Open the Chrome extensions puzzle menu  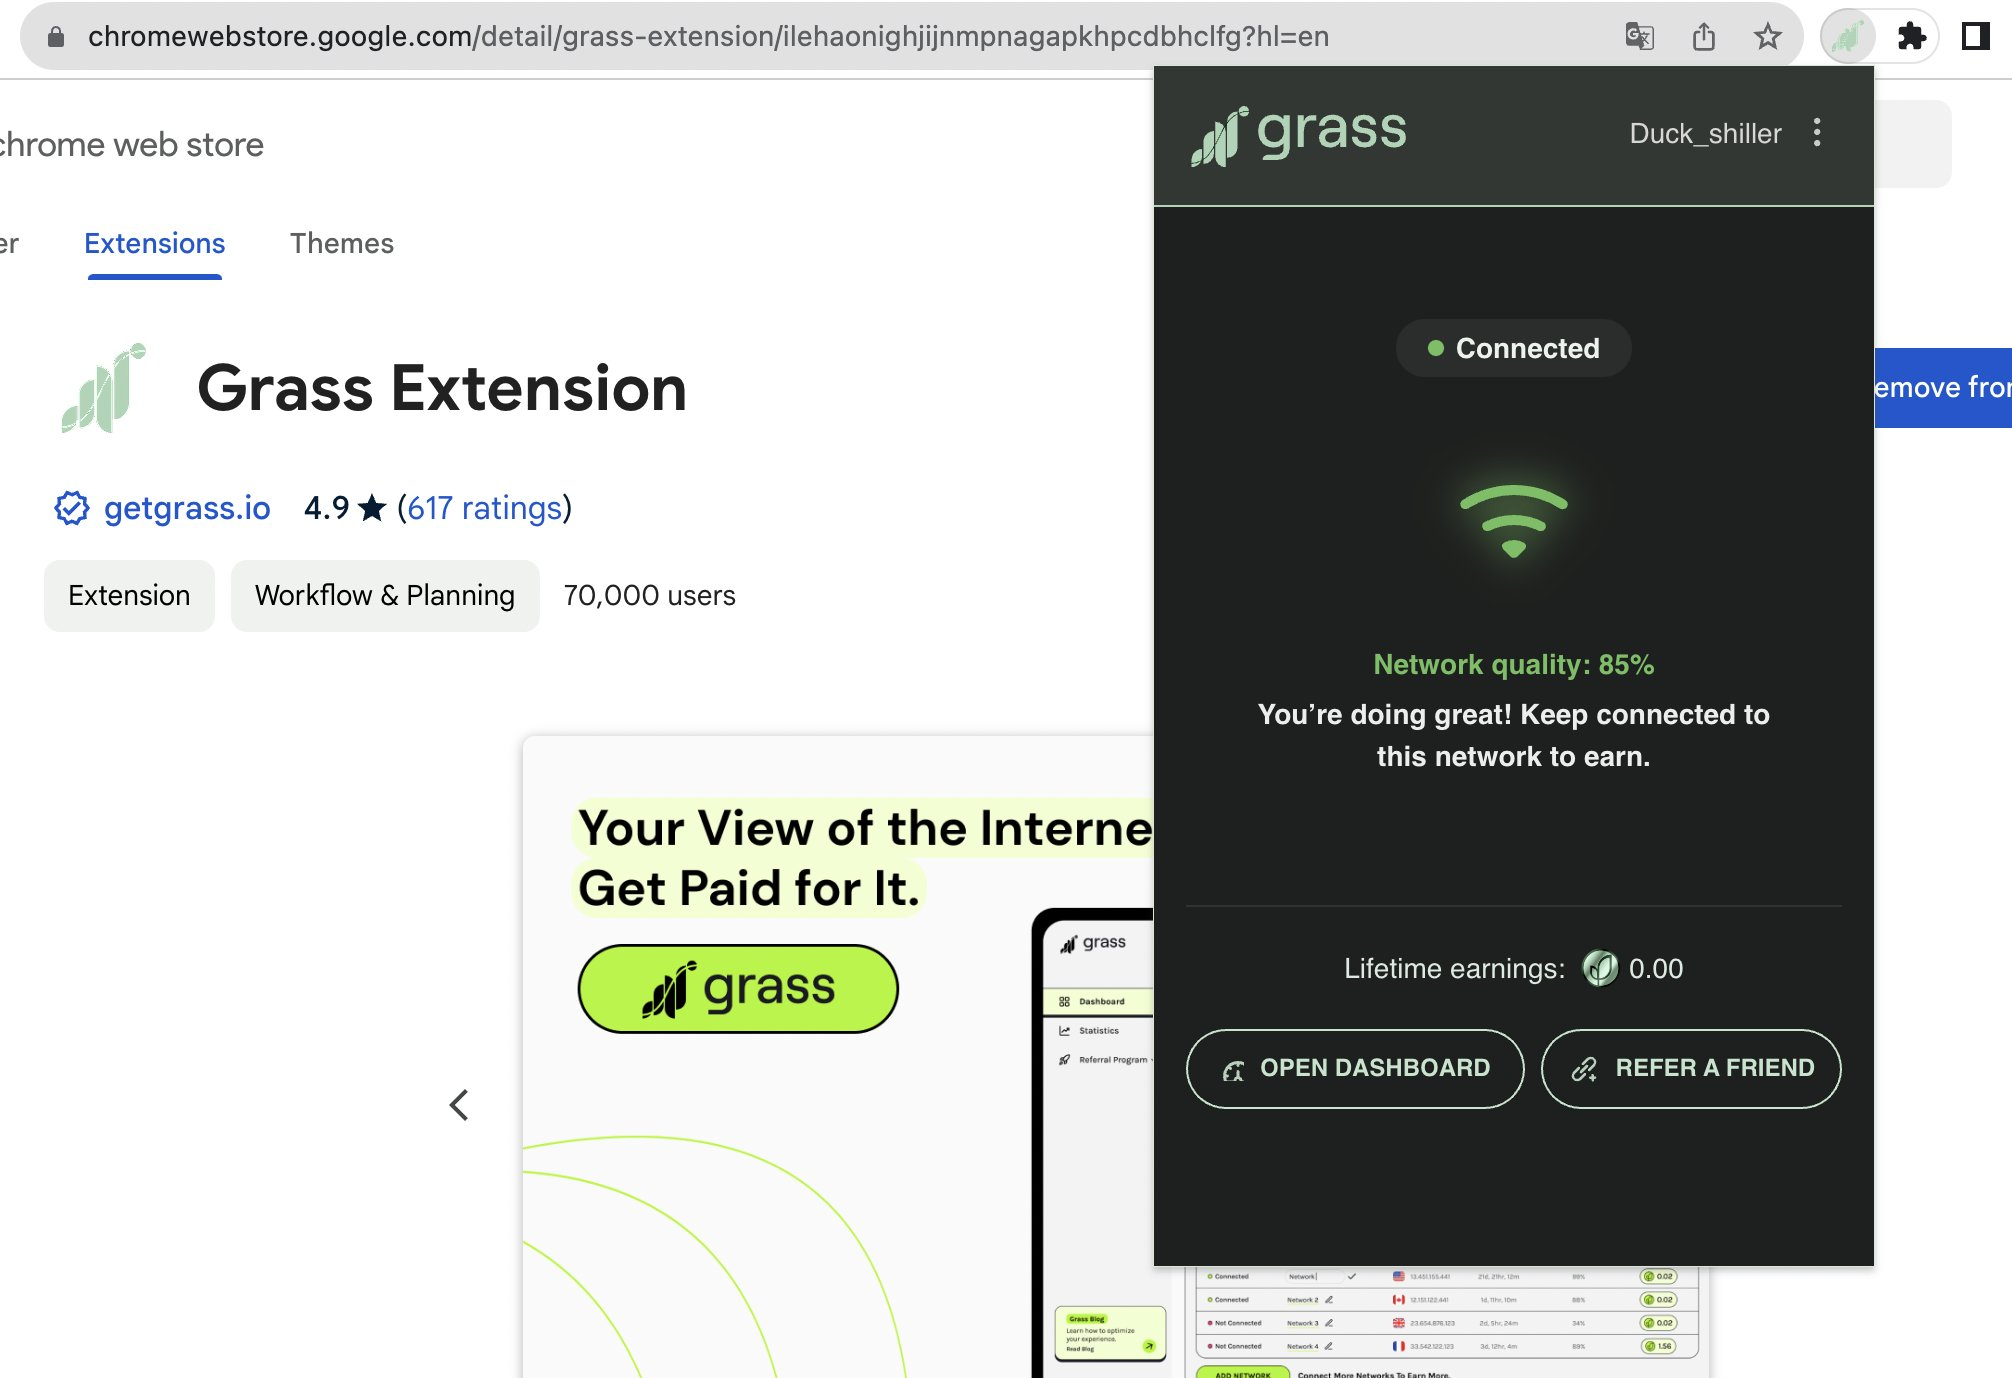click(x=1911, y=37)
